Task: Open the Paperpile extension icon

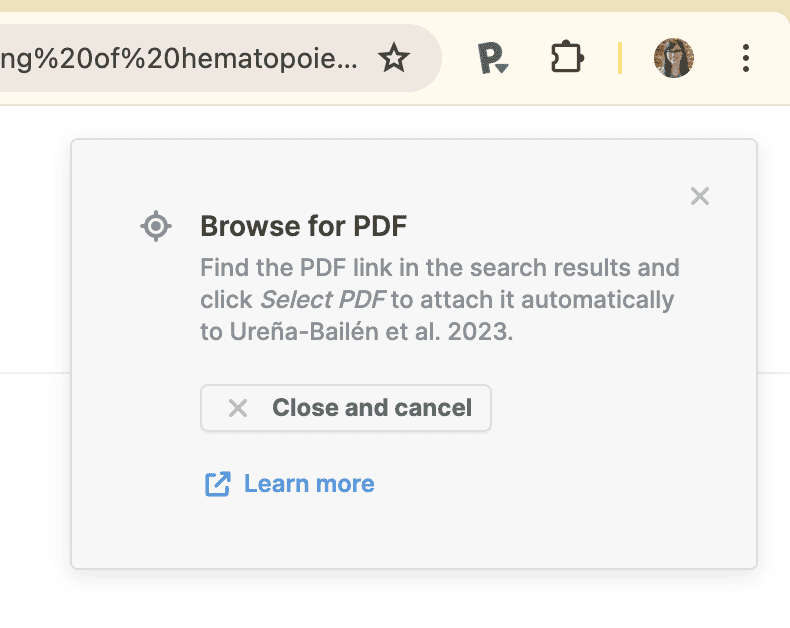Action: tap(492, 59)
